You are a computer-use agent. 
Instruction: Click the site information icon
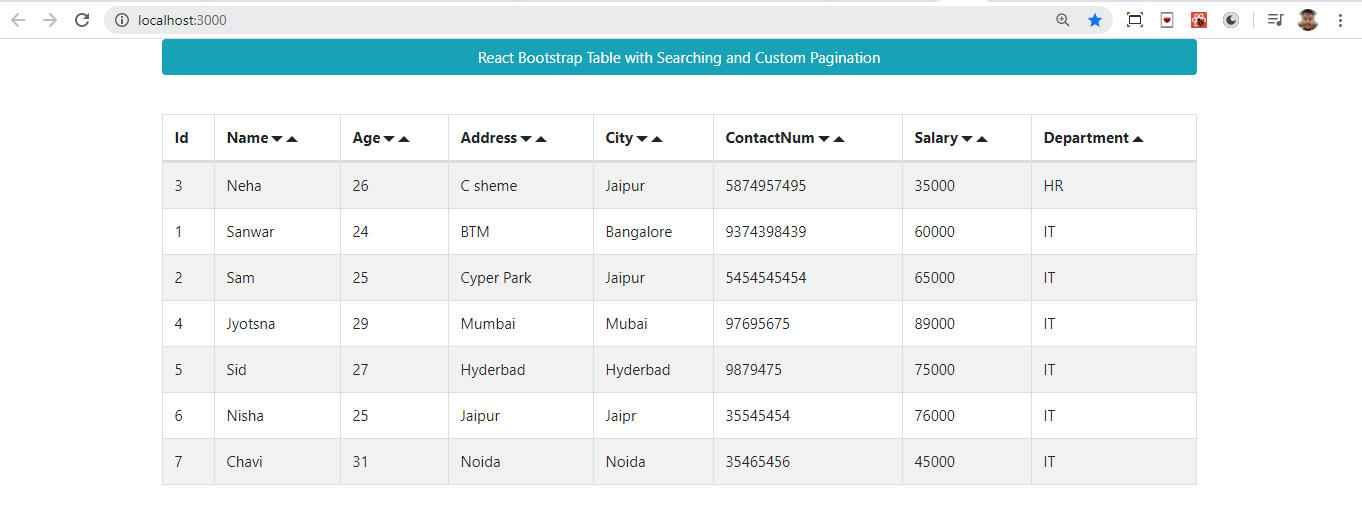click(122, 20)
